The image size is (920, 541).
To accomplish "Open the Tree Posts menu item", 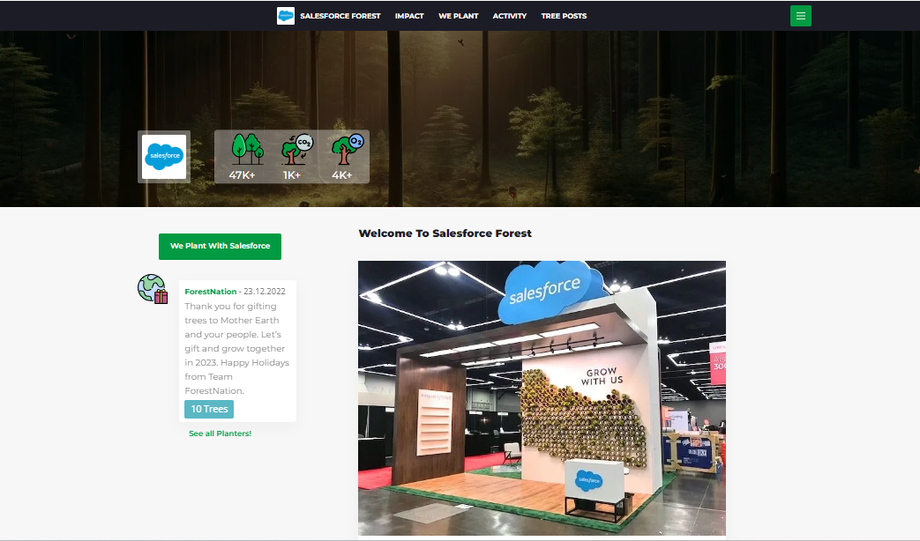I will (564, 16).
